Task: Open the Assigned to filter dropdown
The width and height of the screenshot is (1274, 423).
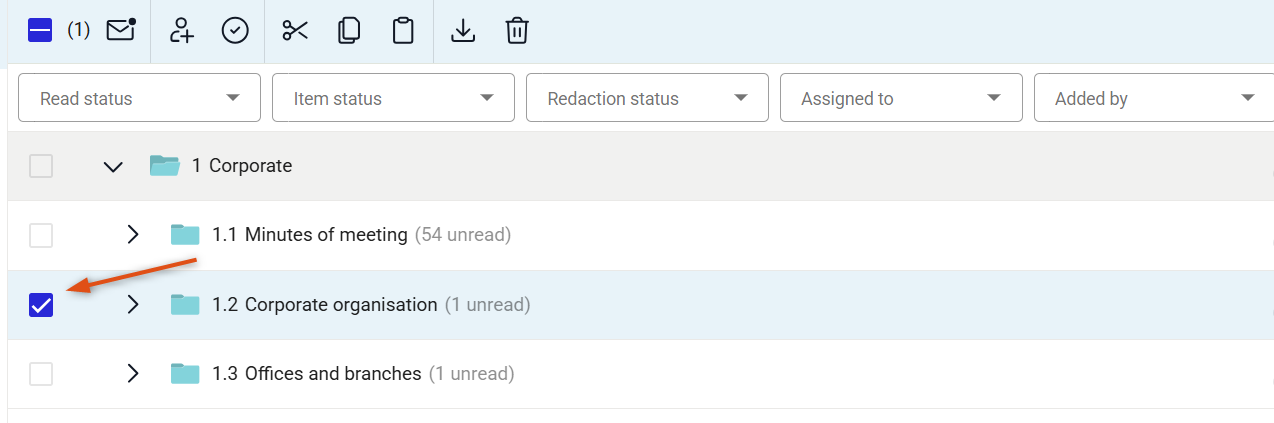Action: pyautogui.click(x=901, y=98)
